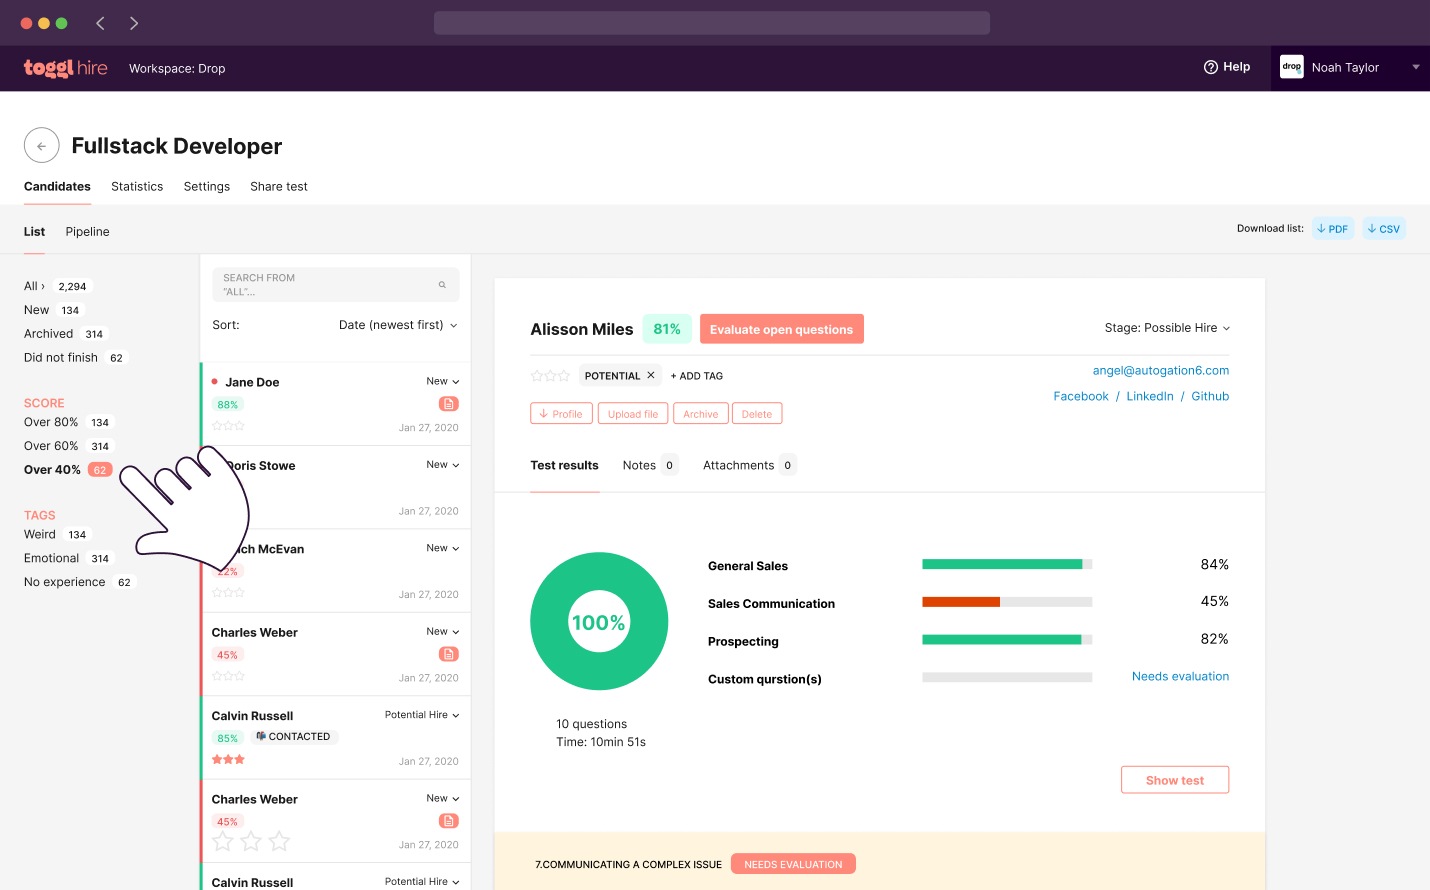
Task: Open the angel@autogation6.com email link
Action: pos(1161,370)
